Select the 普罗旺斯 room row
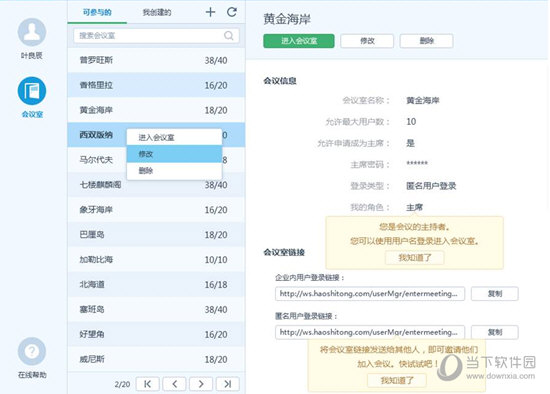 pyautogui.click(x=156, y=60)
